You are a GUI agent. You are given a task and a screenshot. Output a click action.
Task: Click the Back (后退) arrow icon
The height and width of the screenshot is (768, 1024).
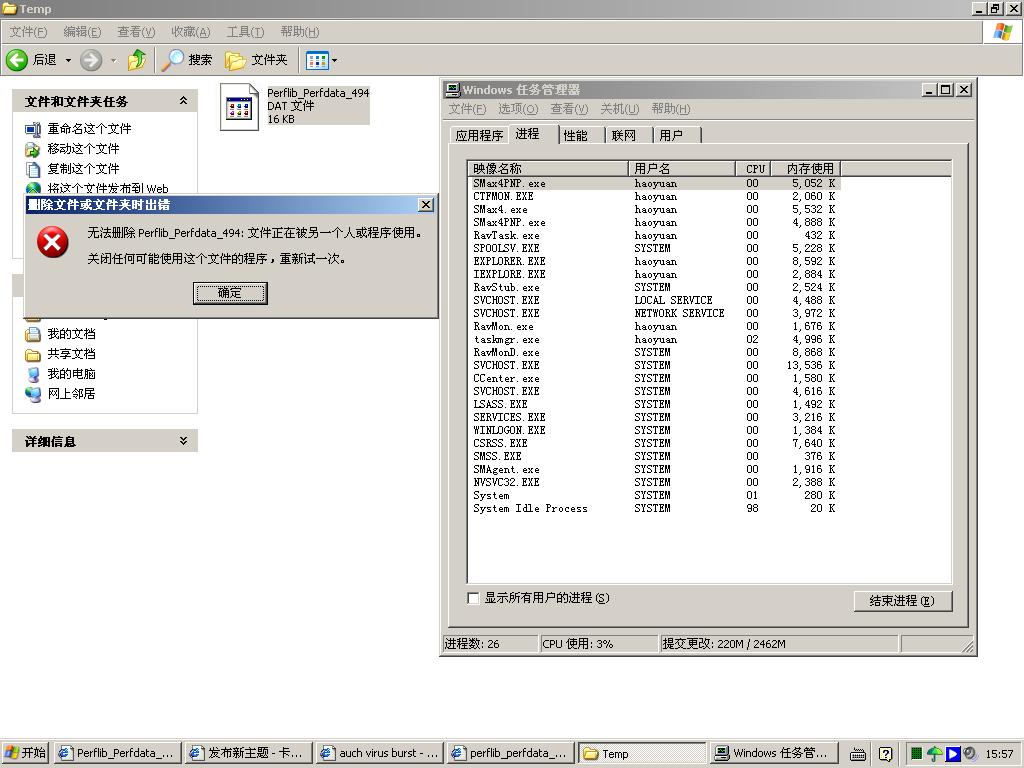[x=17, y=60]
